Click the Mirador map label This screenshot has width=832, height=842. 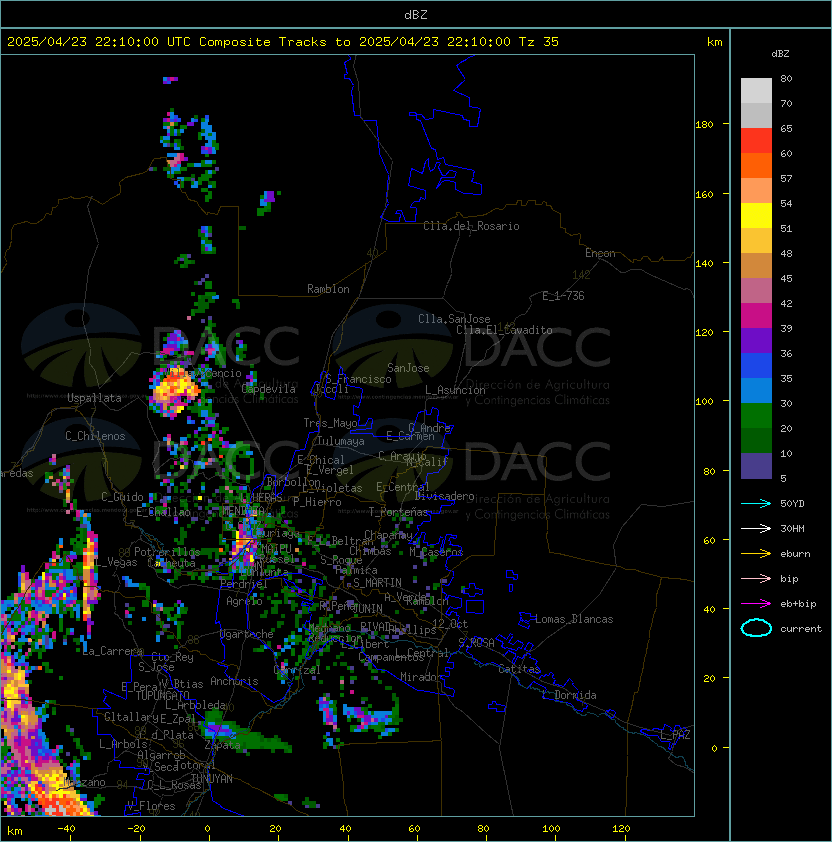[x=422, y=677]
